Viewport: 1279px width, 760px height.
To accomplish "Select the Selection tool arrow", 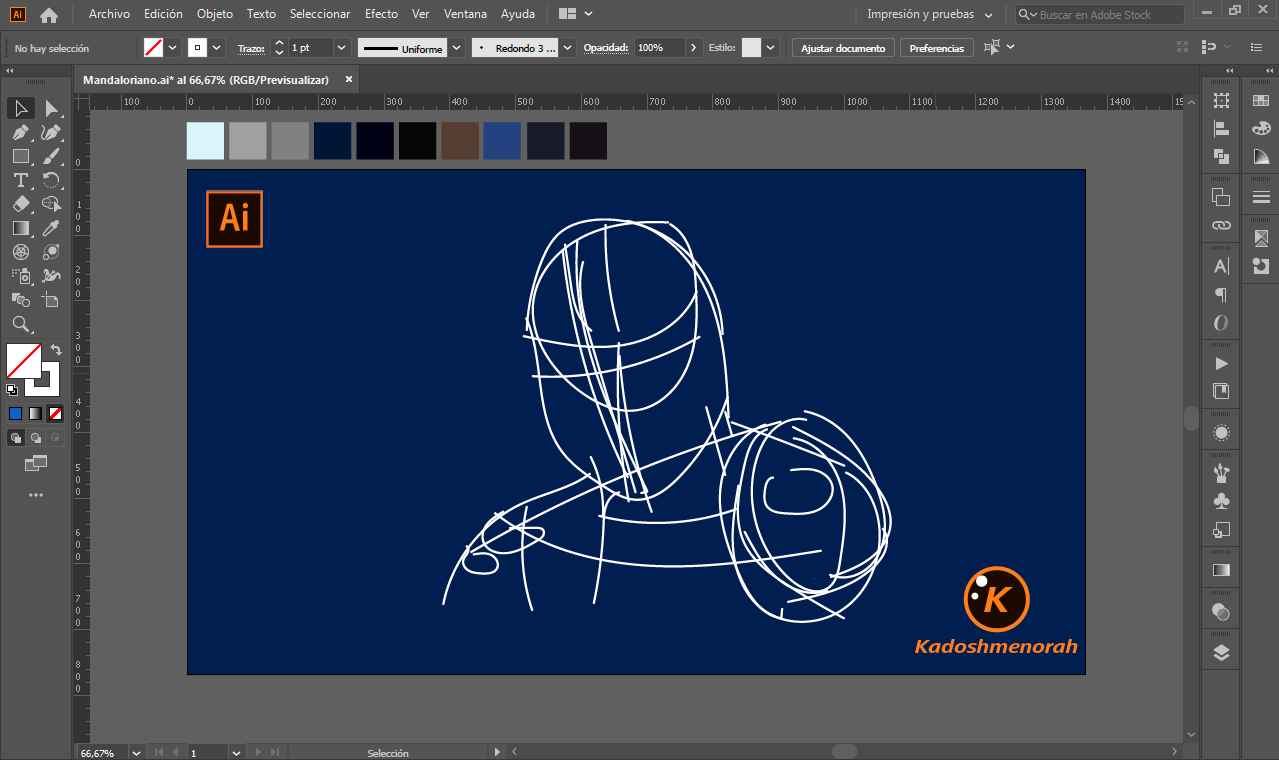I will tap(21, 108).
